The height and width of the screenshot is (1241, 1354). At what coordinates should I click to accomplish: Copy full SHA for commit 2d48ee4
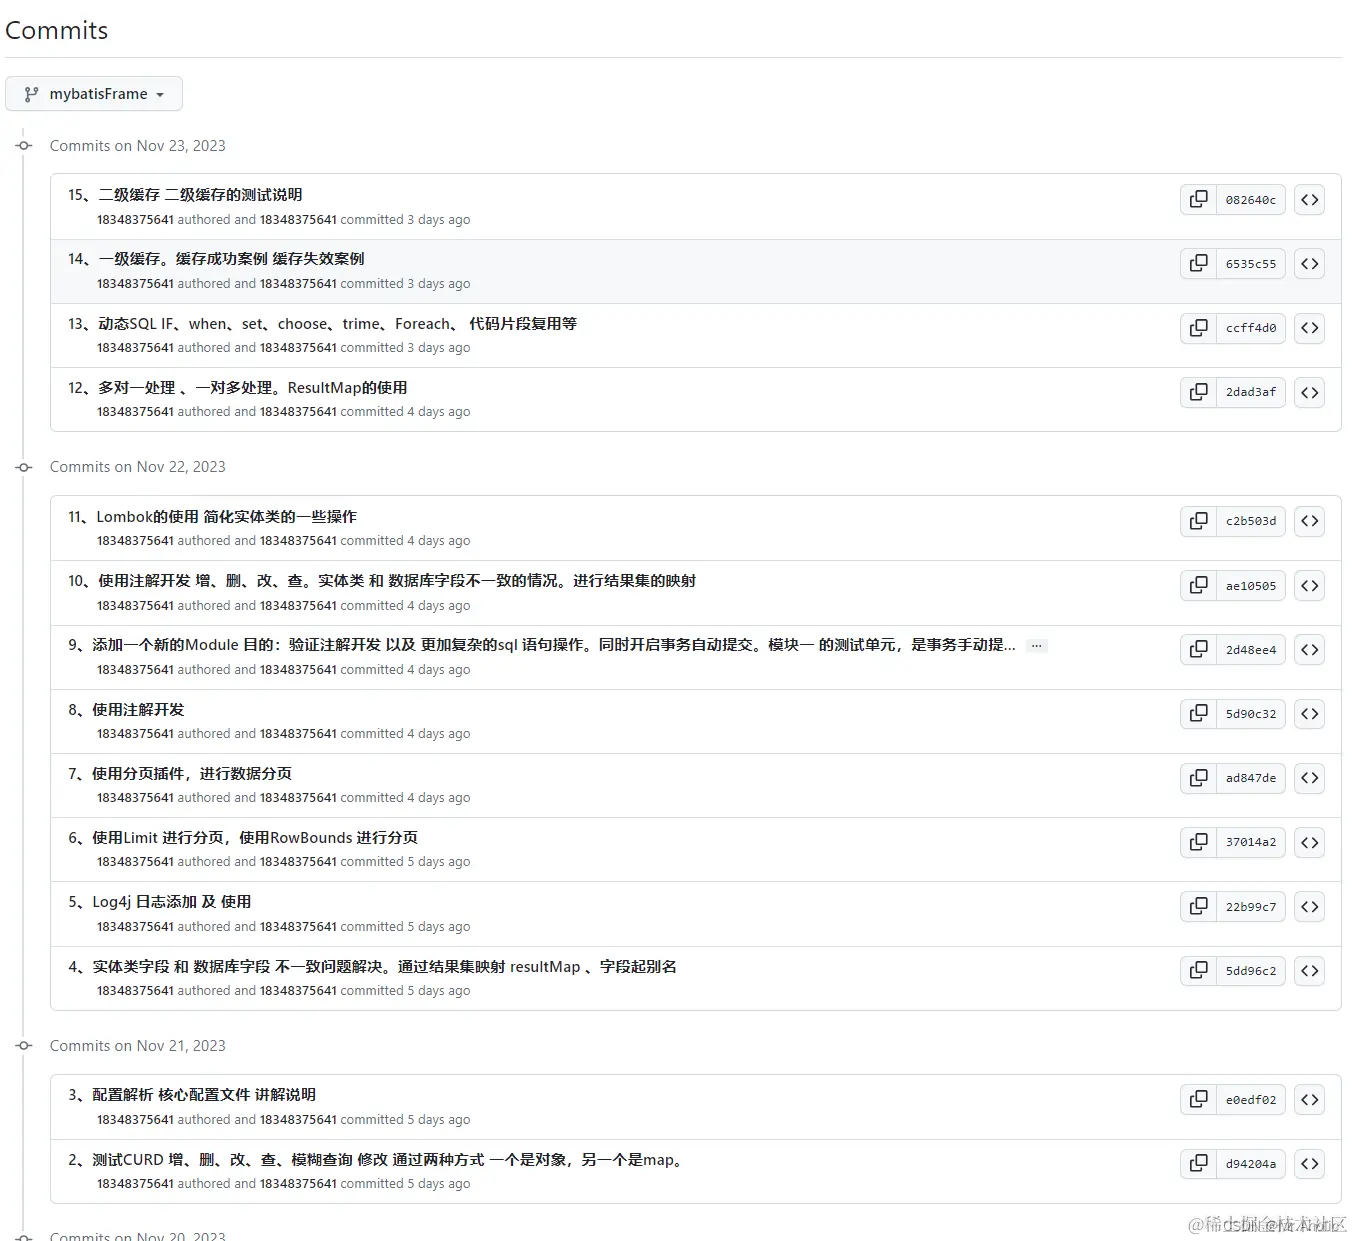(x=1198, y=649)
